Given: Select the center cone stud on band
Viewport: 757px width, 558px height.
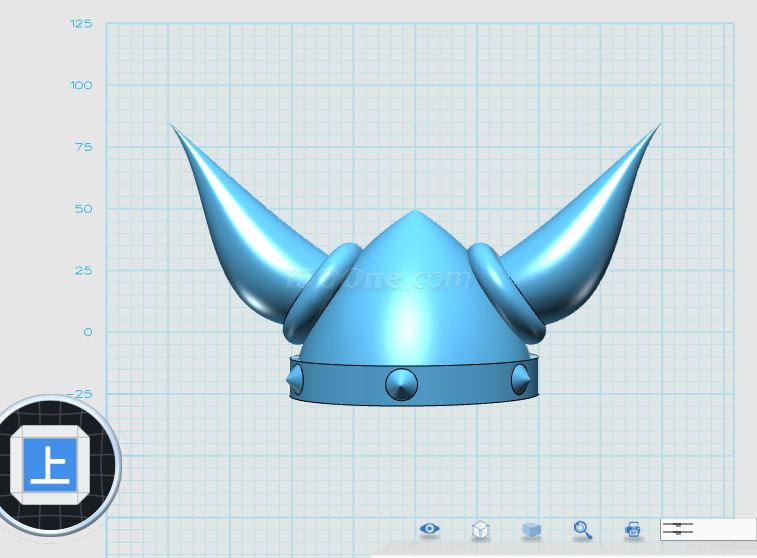Looking at the screenshot, I should [x=402, y=383].
